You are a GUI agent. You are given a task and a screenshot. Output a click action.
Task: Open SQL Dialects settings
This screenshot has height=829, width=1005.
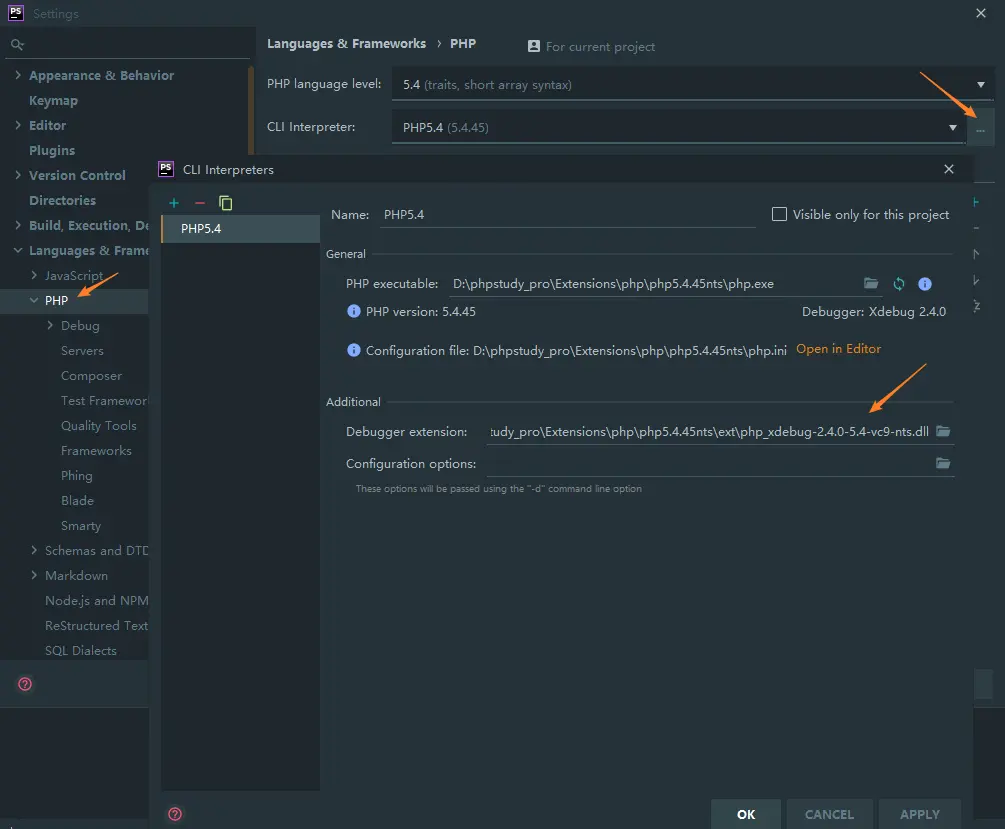(81, 651)
